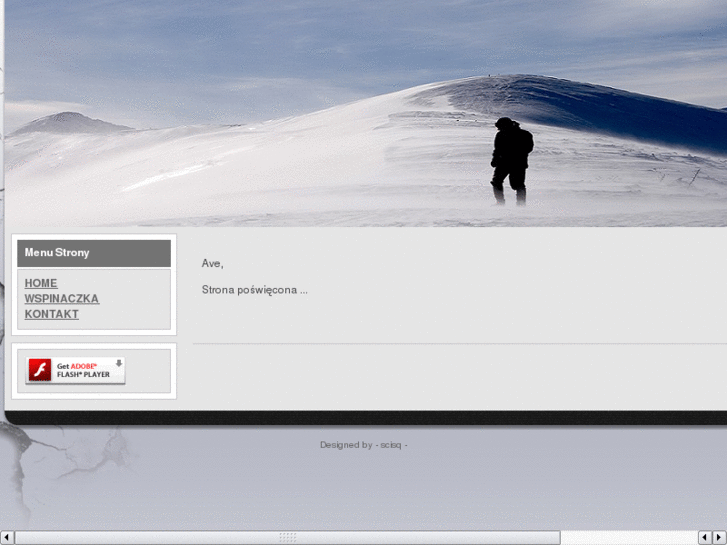Image resolution: width=727 pixels, height=545 pixels.
Task: Open the HOME menu link
Action: click(x=41, y=283)
